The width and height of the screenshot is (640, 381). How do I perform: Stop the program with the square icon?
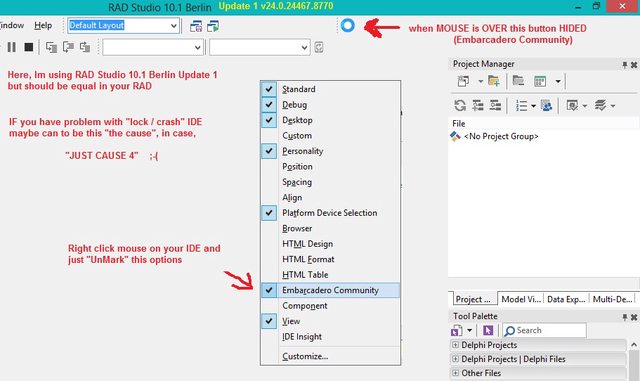pos(29,47)
